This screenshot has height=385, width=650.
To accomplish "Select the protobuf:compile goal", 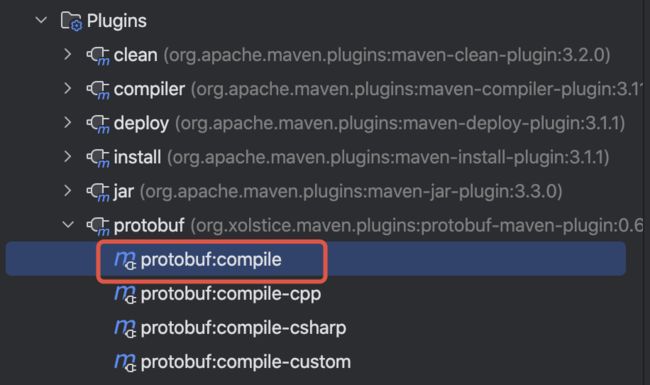I will pos(315,259).
